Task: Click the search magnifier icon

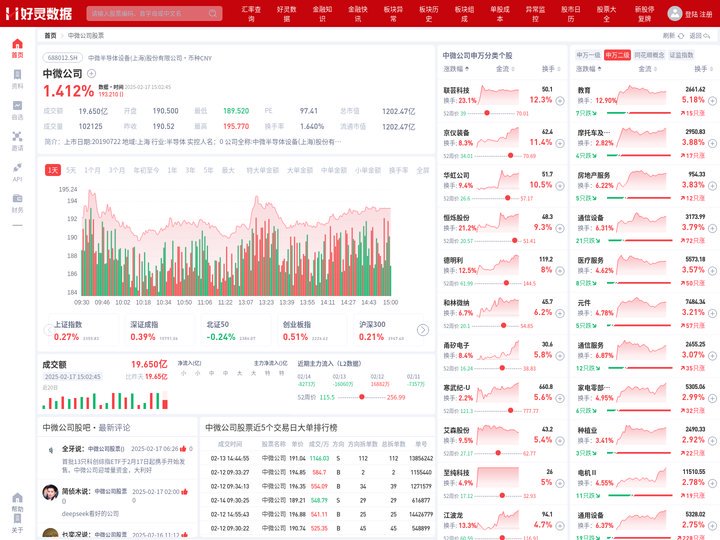Action: (x=213, y=13)
